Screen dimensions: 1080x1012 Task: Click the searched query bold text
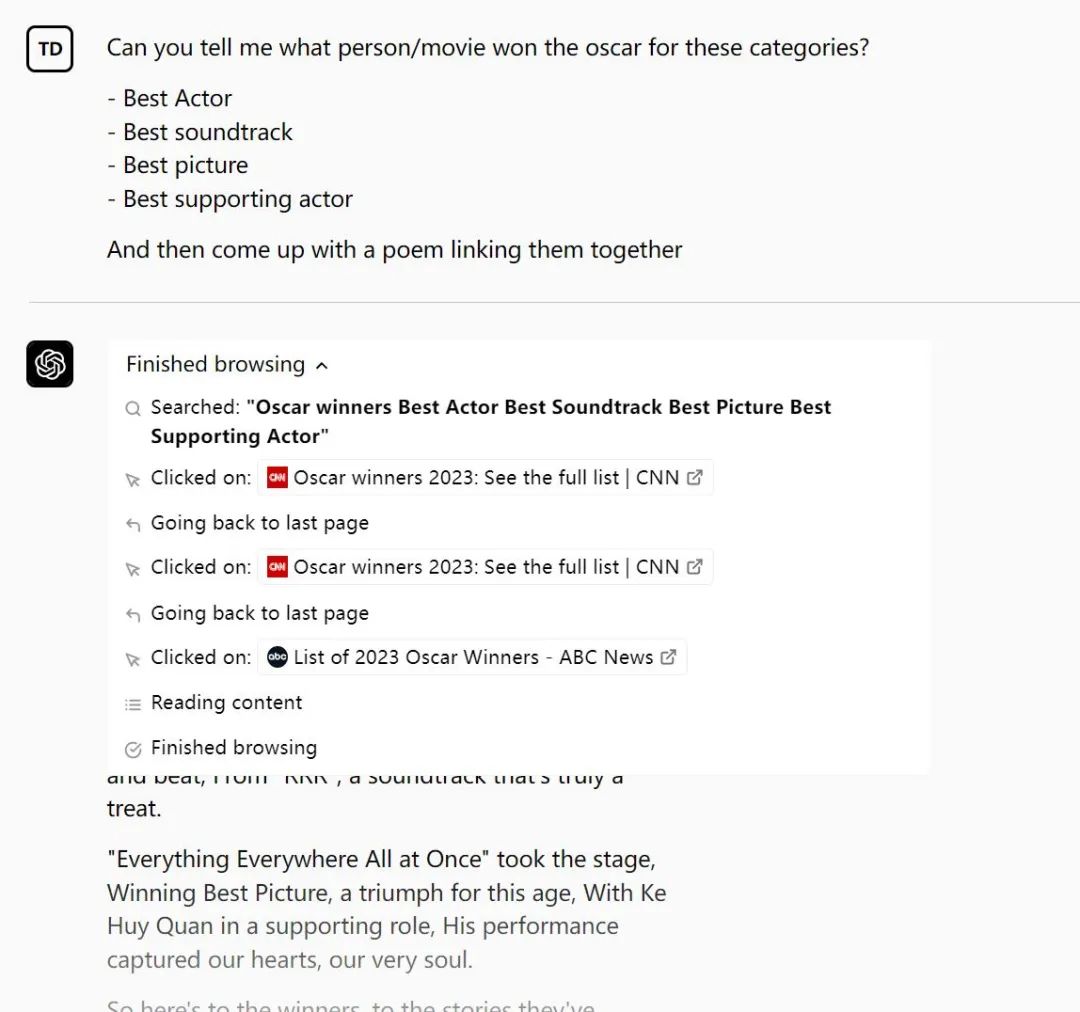coord(490,422)
